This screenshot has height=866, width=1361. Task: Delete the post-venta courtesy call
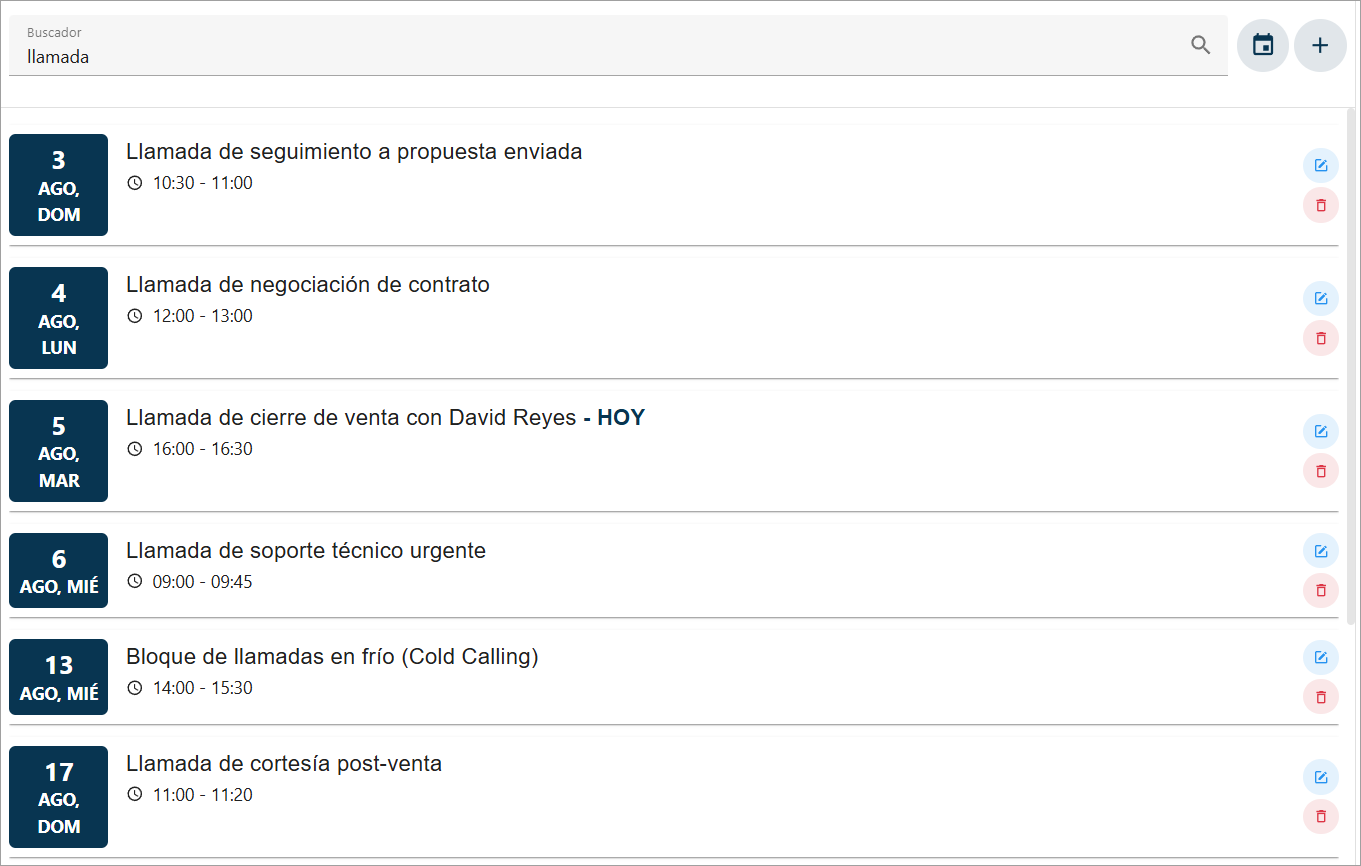coord(1320,817)
